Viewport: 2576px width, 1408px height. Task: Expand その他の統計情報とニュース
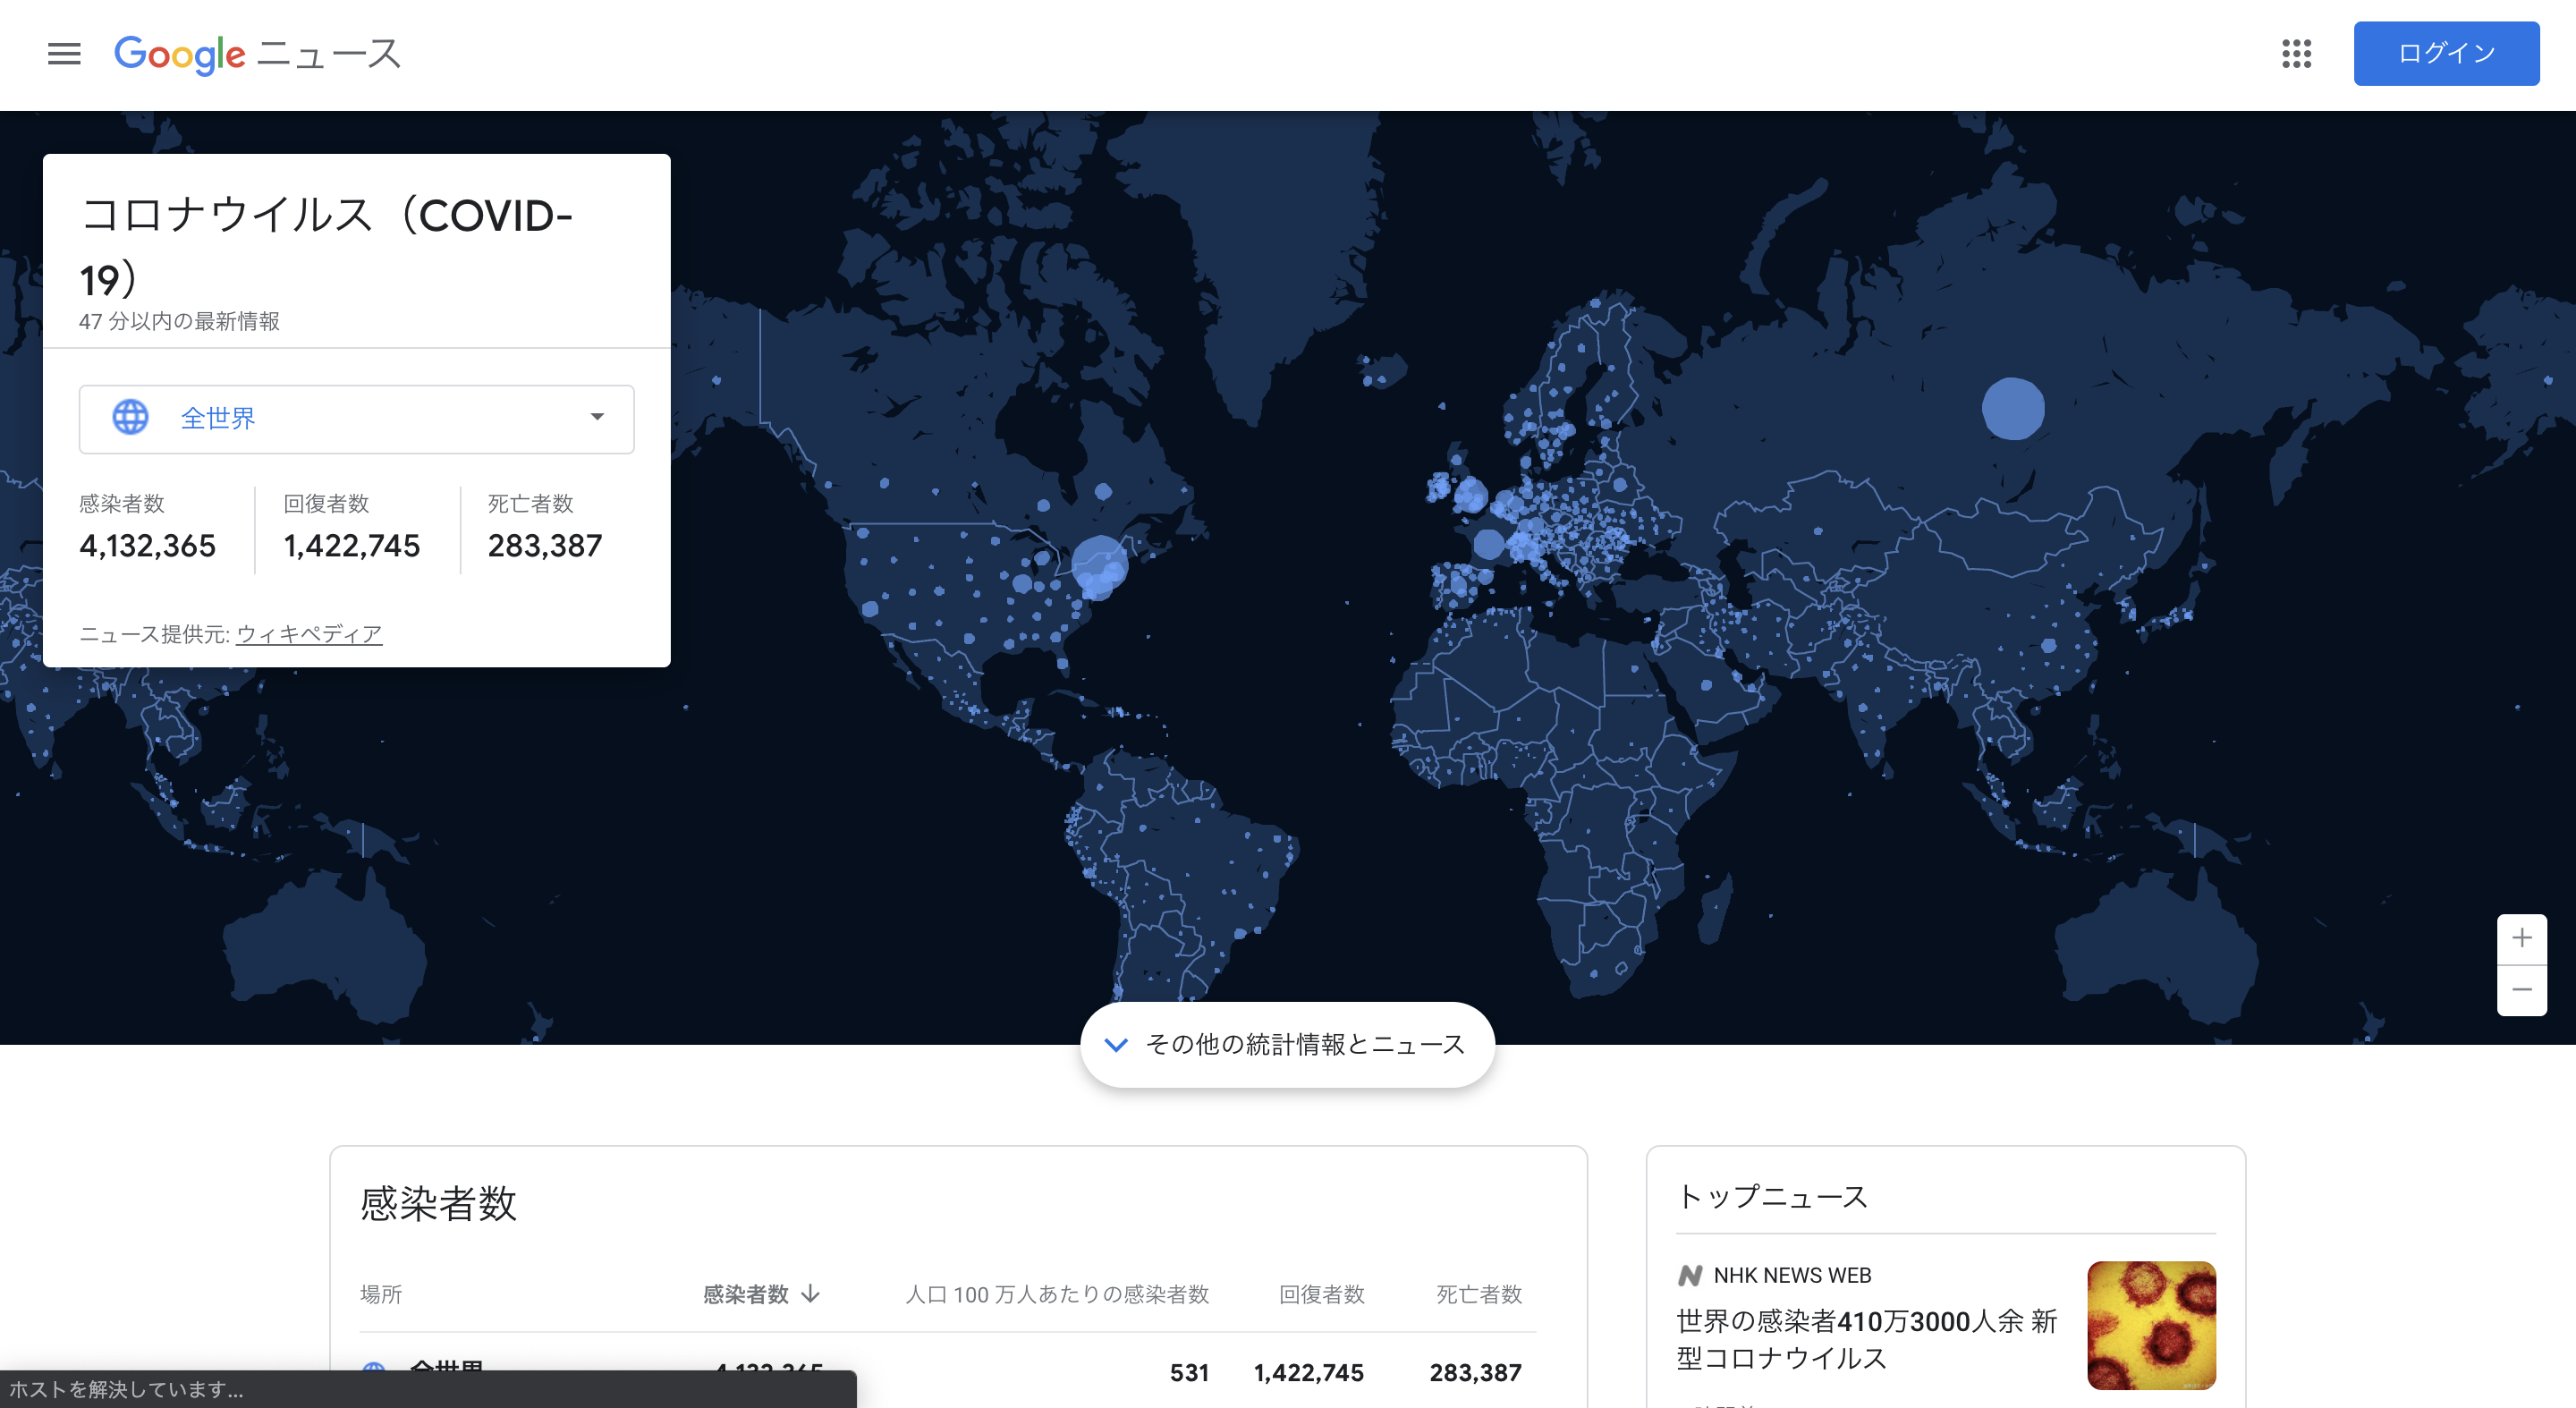click(1287, 1044)
